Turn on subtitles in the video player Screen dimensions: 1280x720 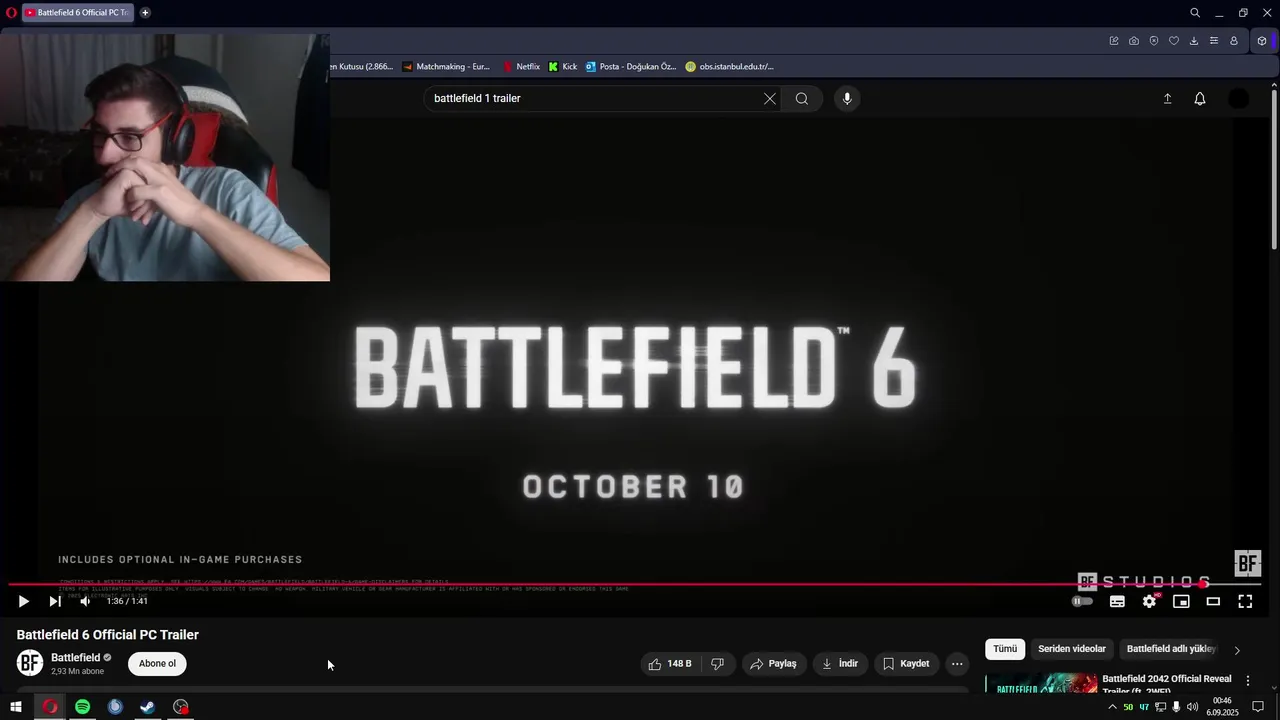[x=1117, y=601]
